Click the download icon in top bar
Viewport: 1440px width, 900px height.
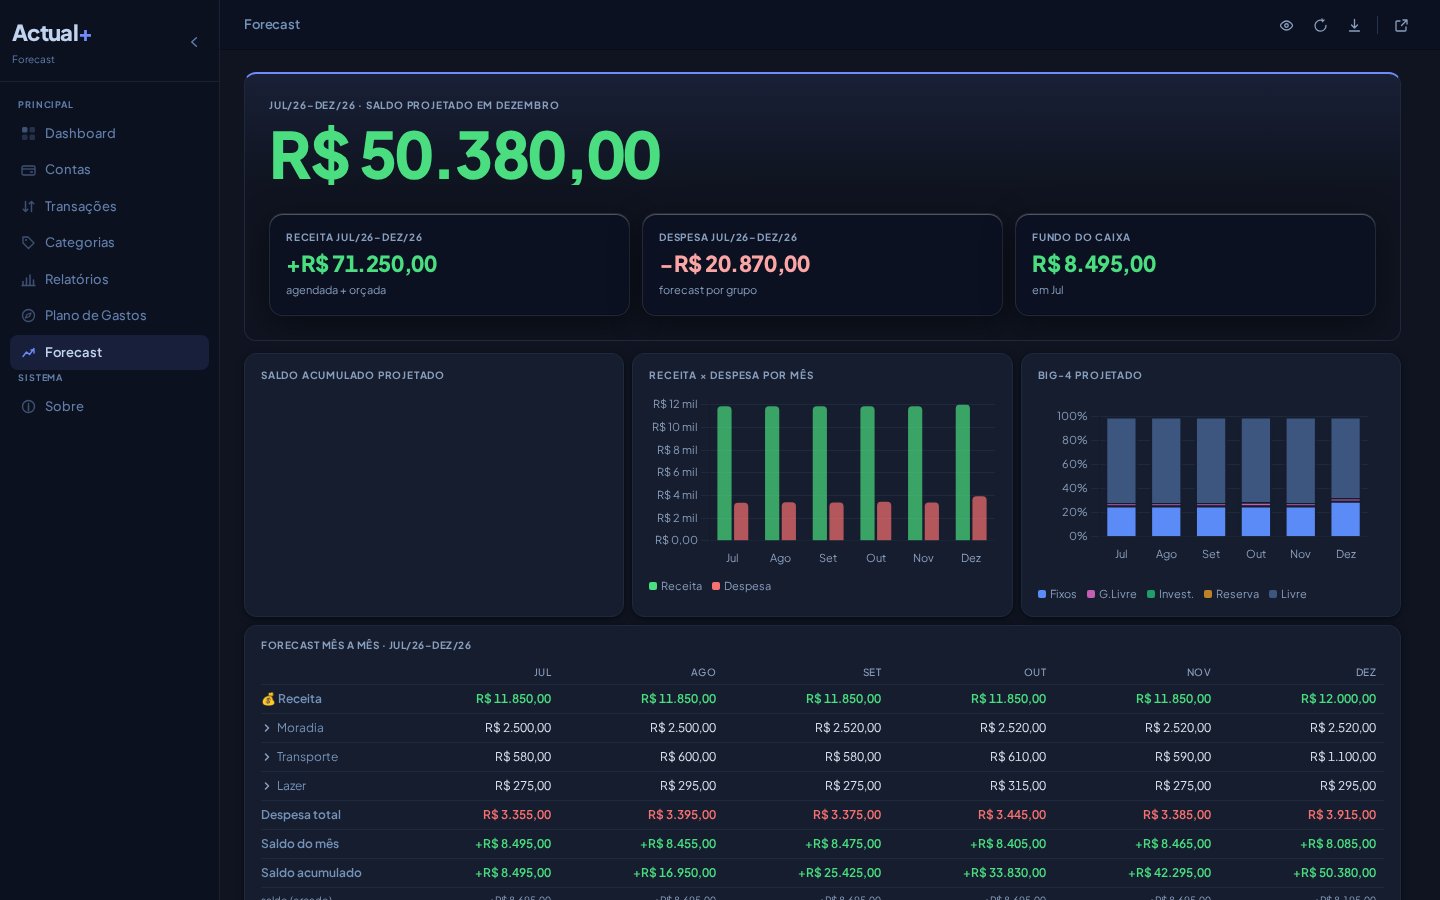pos(1354,25)
